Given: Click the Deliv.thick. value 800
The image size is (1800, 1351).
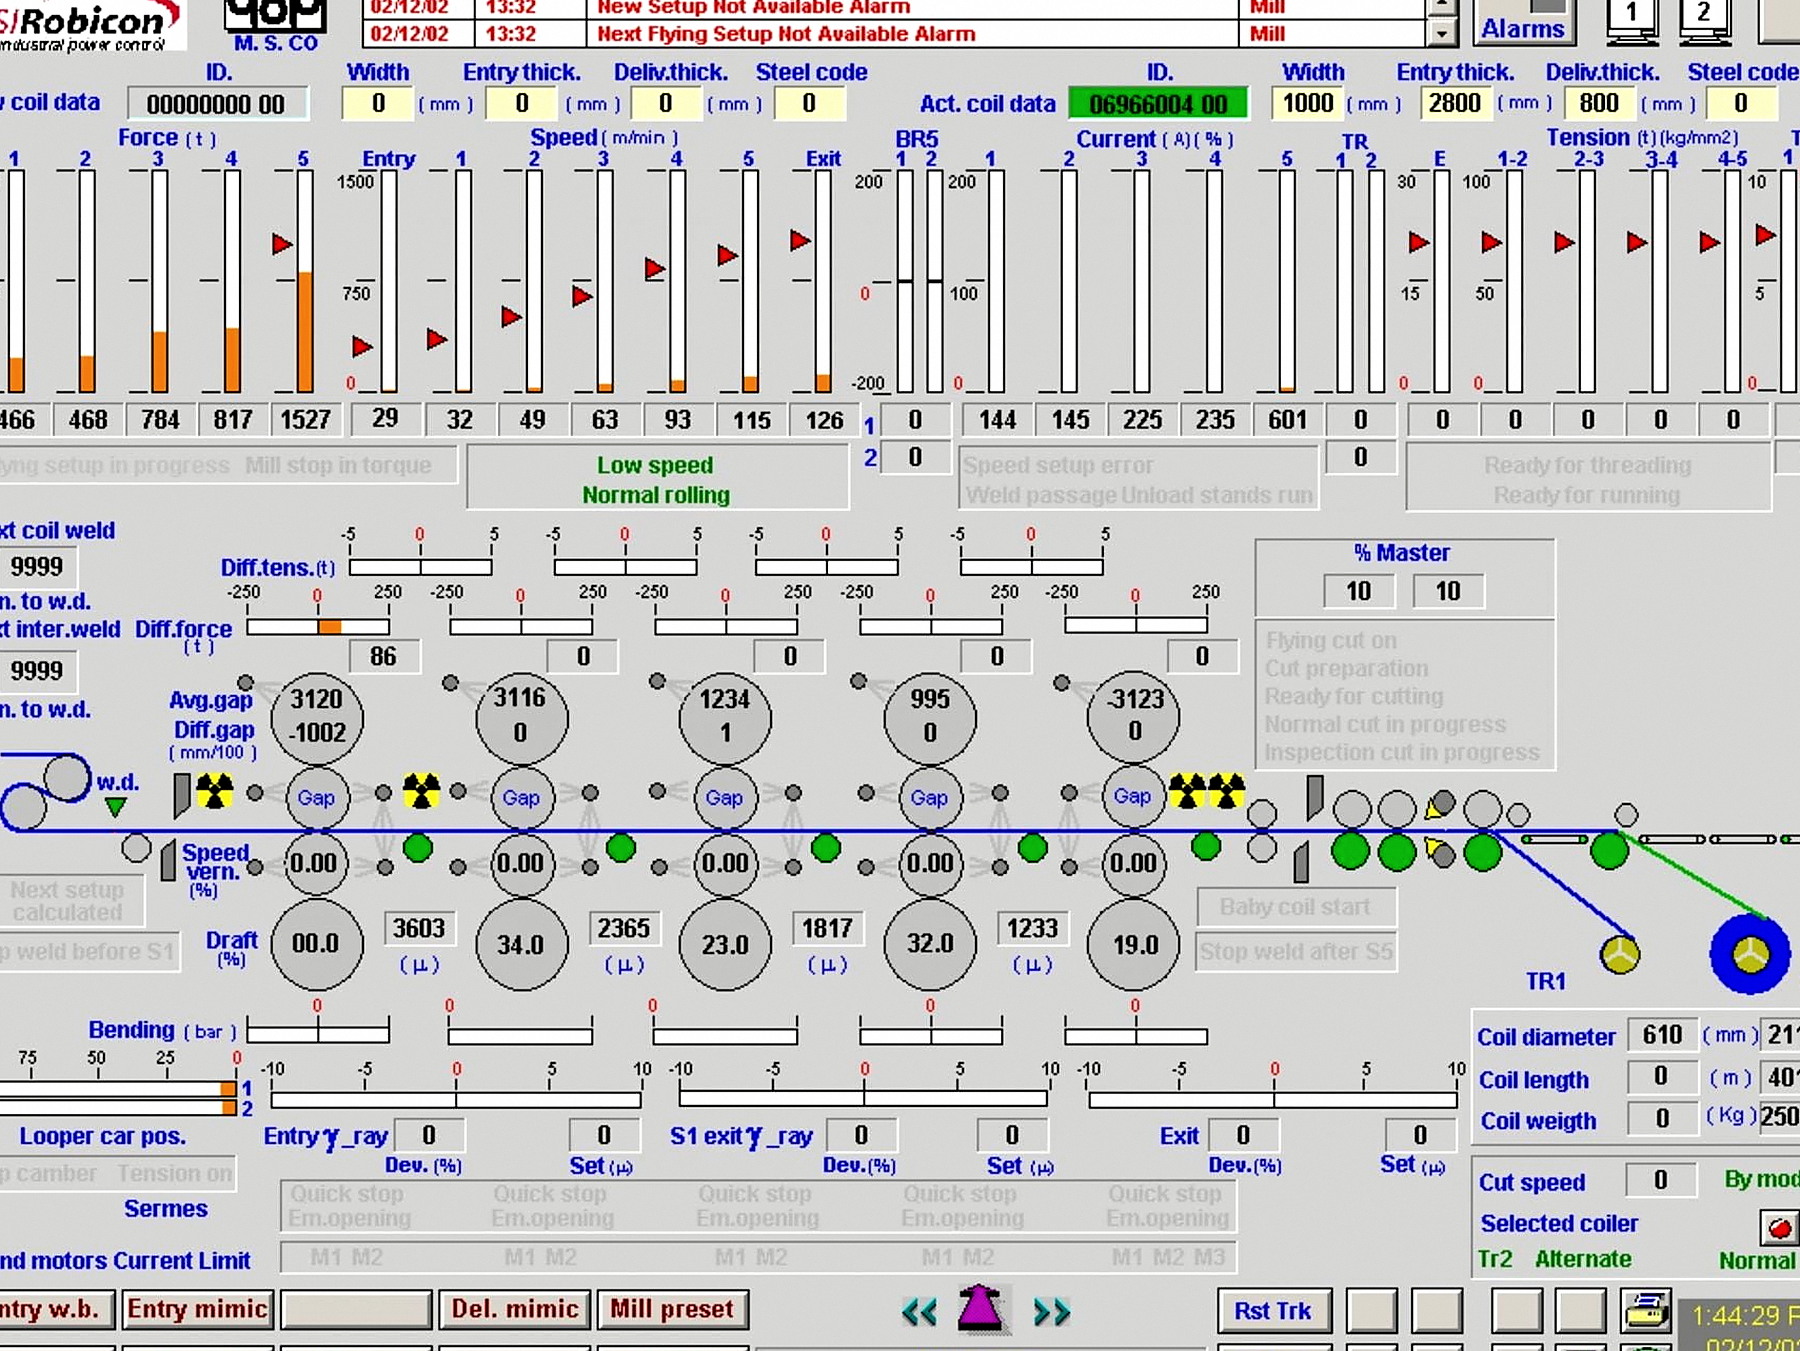Looking at the screenshot, I should (x=1599, y=104).
